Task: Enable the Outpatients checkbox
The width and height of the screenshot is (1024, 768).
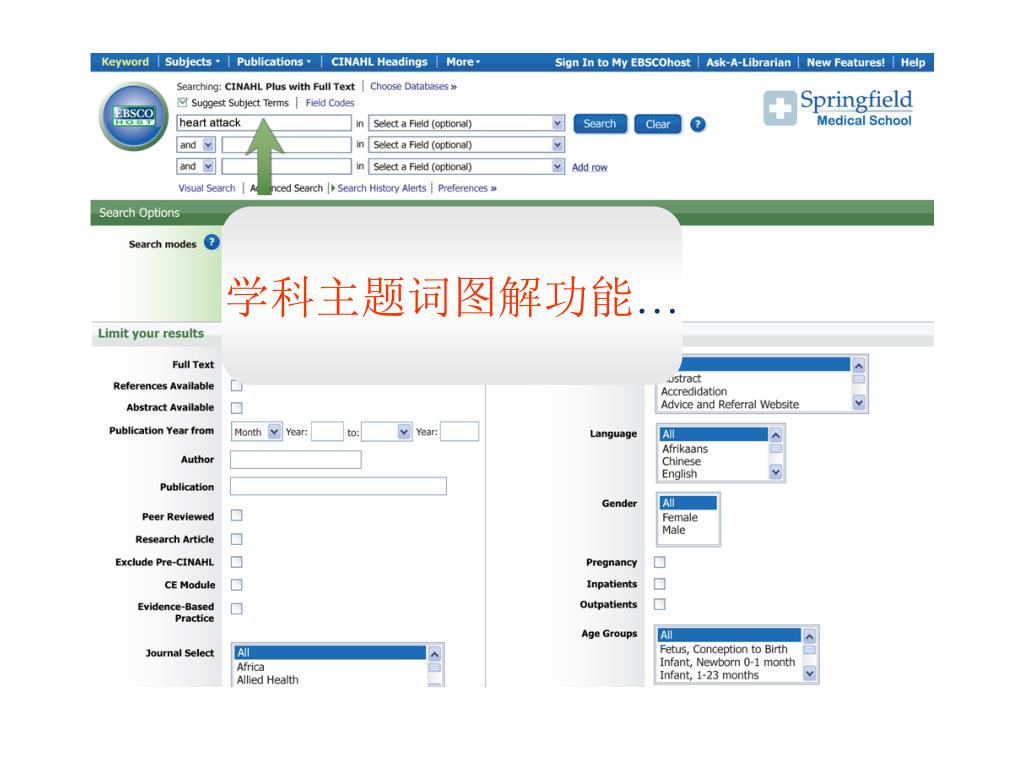Action: click(660, 604)
